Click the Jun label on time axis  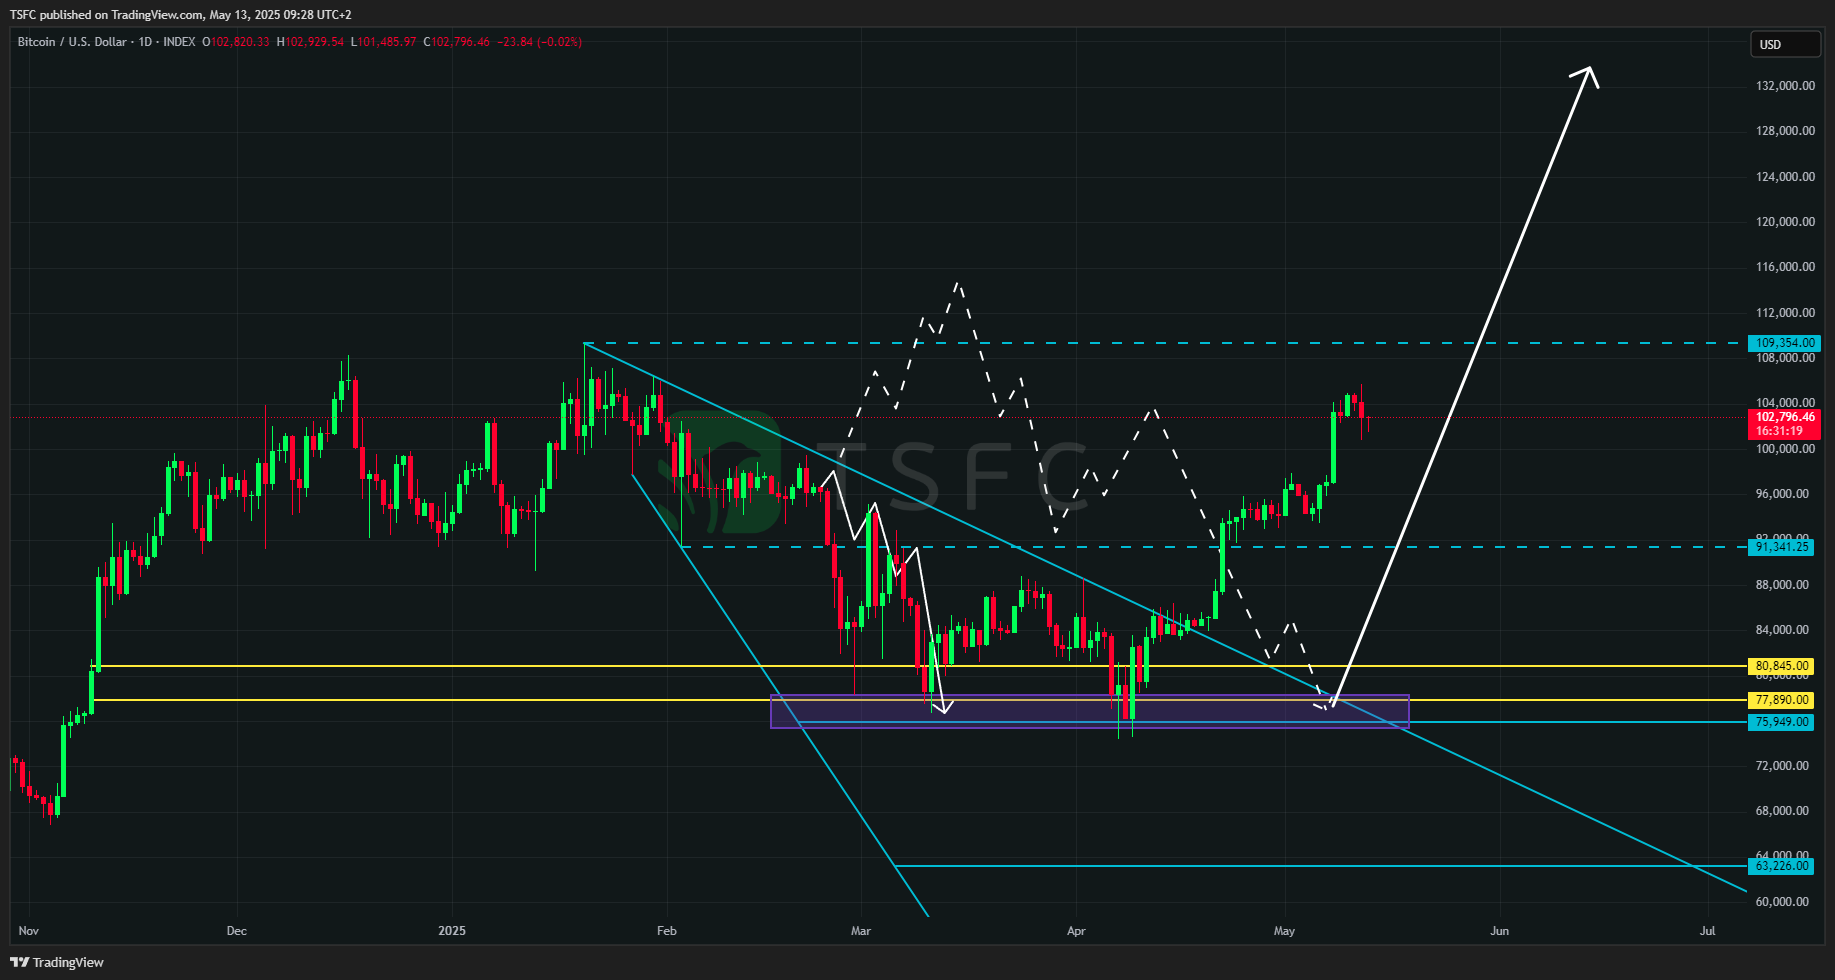[1499, 931]
